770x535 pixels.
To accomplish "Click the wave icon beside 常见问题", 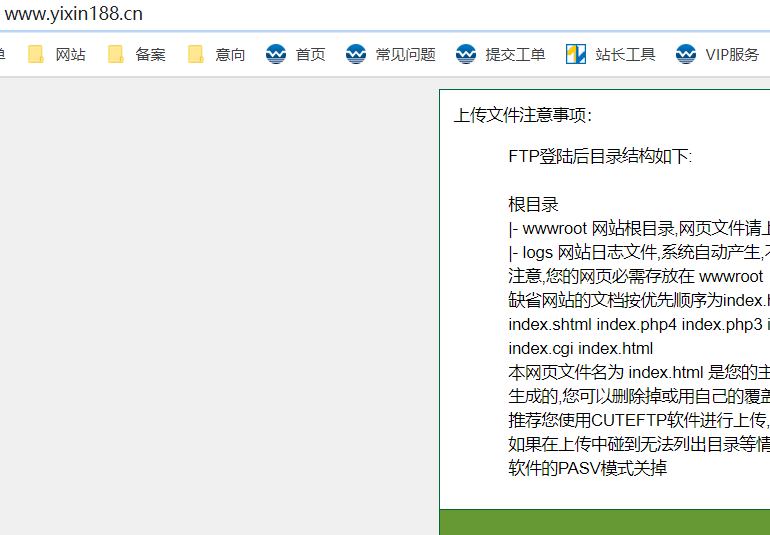I will pos(356,54).
